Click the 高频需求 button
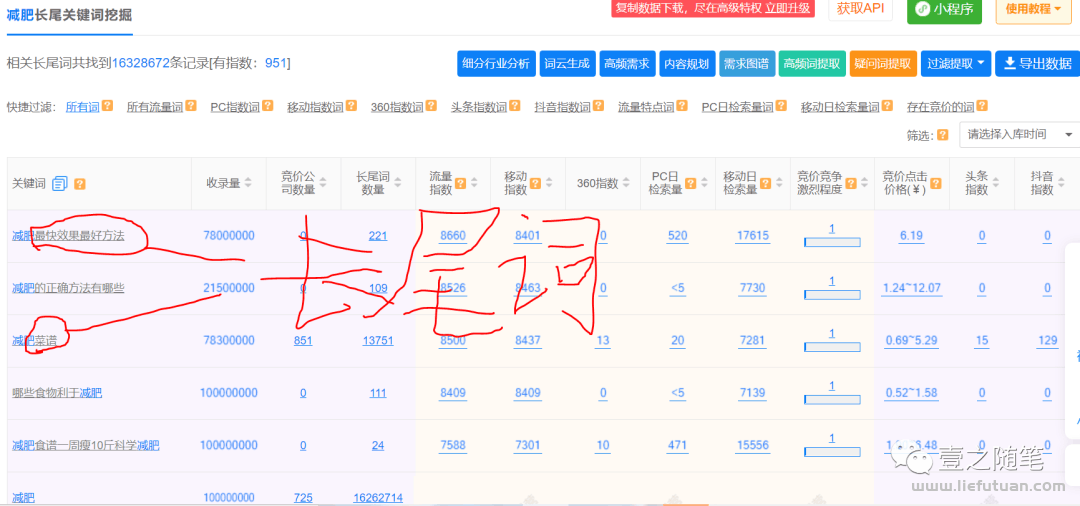This screenshot has width=1080, height=506. (627, 63)
